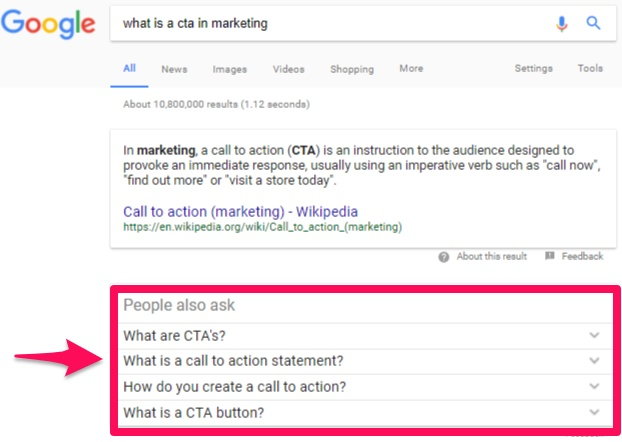Click into the Google search input field
This screenshot has height=442, width=622.
(x=330, y=23)
